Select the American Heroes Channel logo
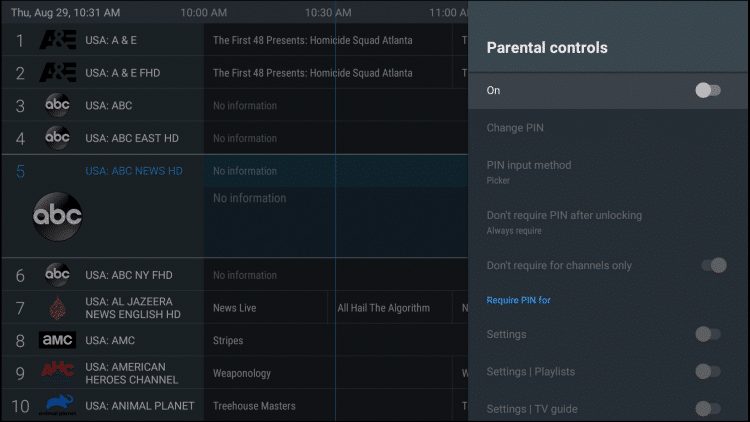The height and width of the screenshot is (422, 750). point(57,370)
